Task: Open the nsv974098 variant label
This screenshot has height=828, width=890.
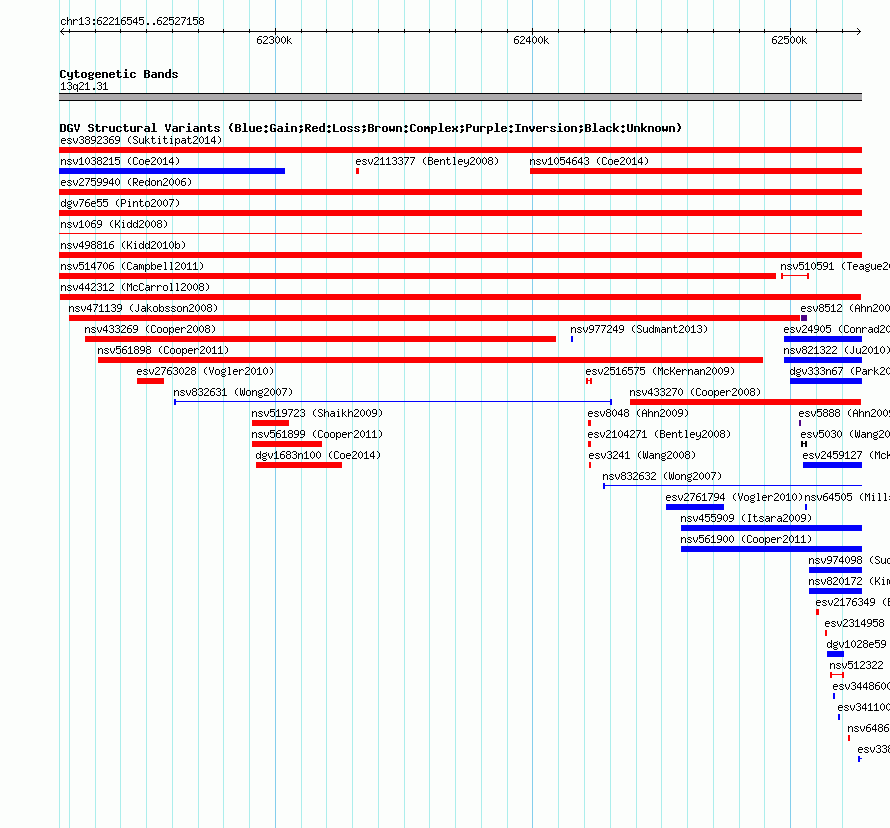Action: 849,560
